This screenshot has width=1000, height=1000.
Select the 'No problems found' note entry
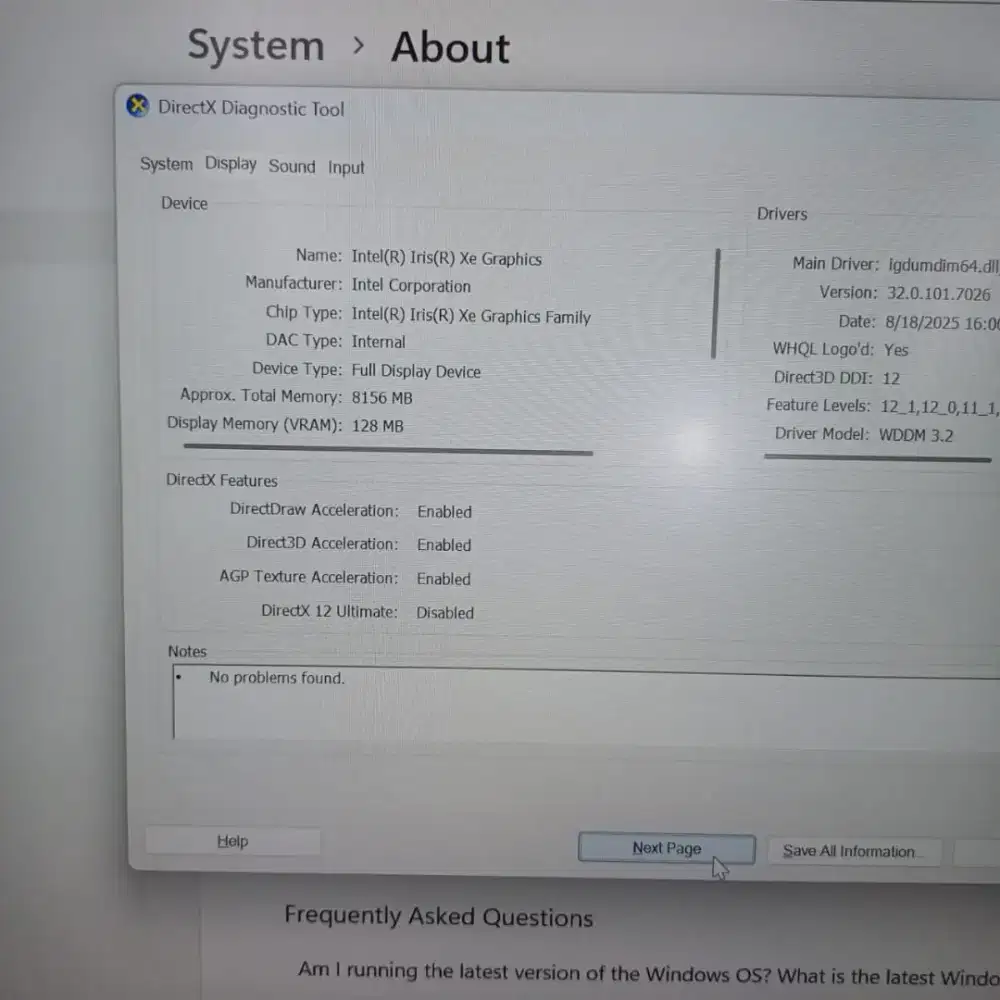(276, 677)
